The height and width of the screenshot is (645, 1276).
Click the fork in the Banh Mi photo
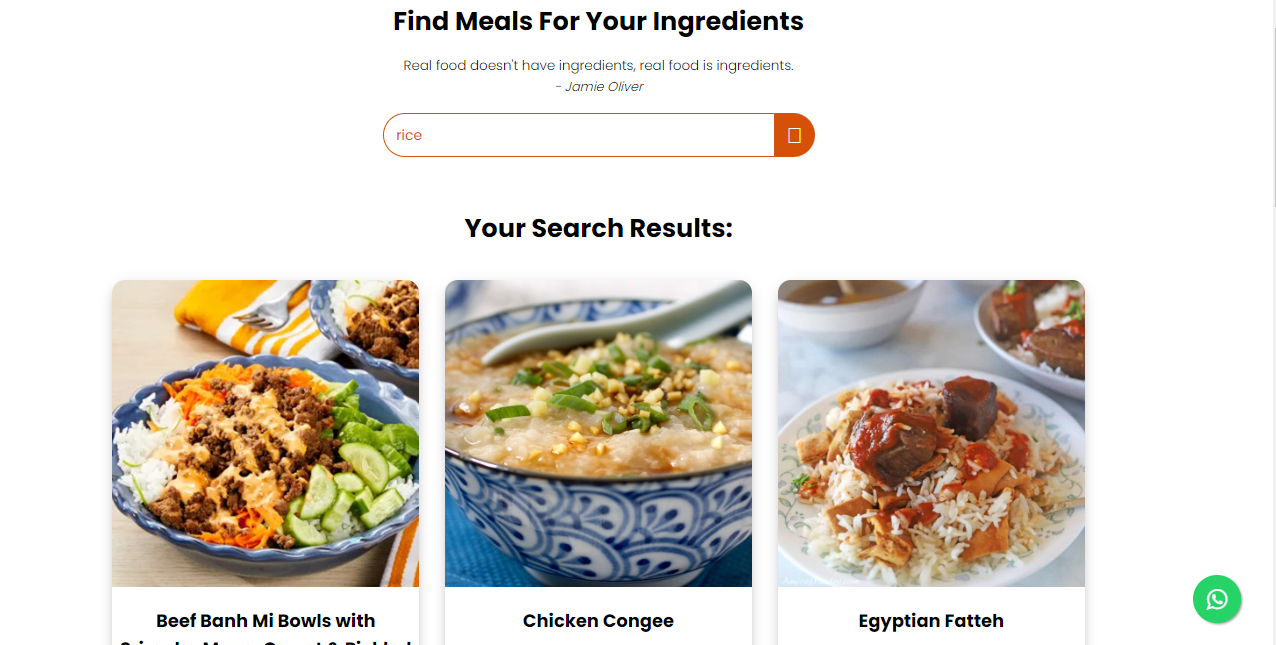pyautogui.click(x=262, y=311)
